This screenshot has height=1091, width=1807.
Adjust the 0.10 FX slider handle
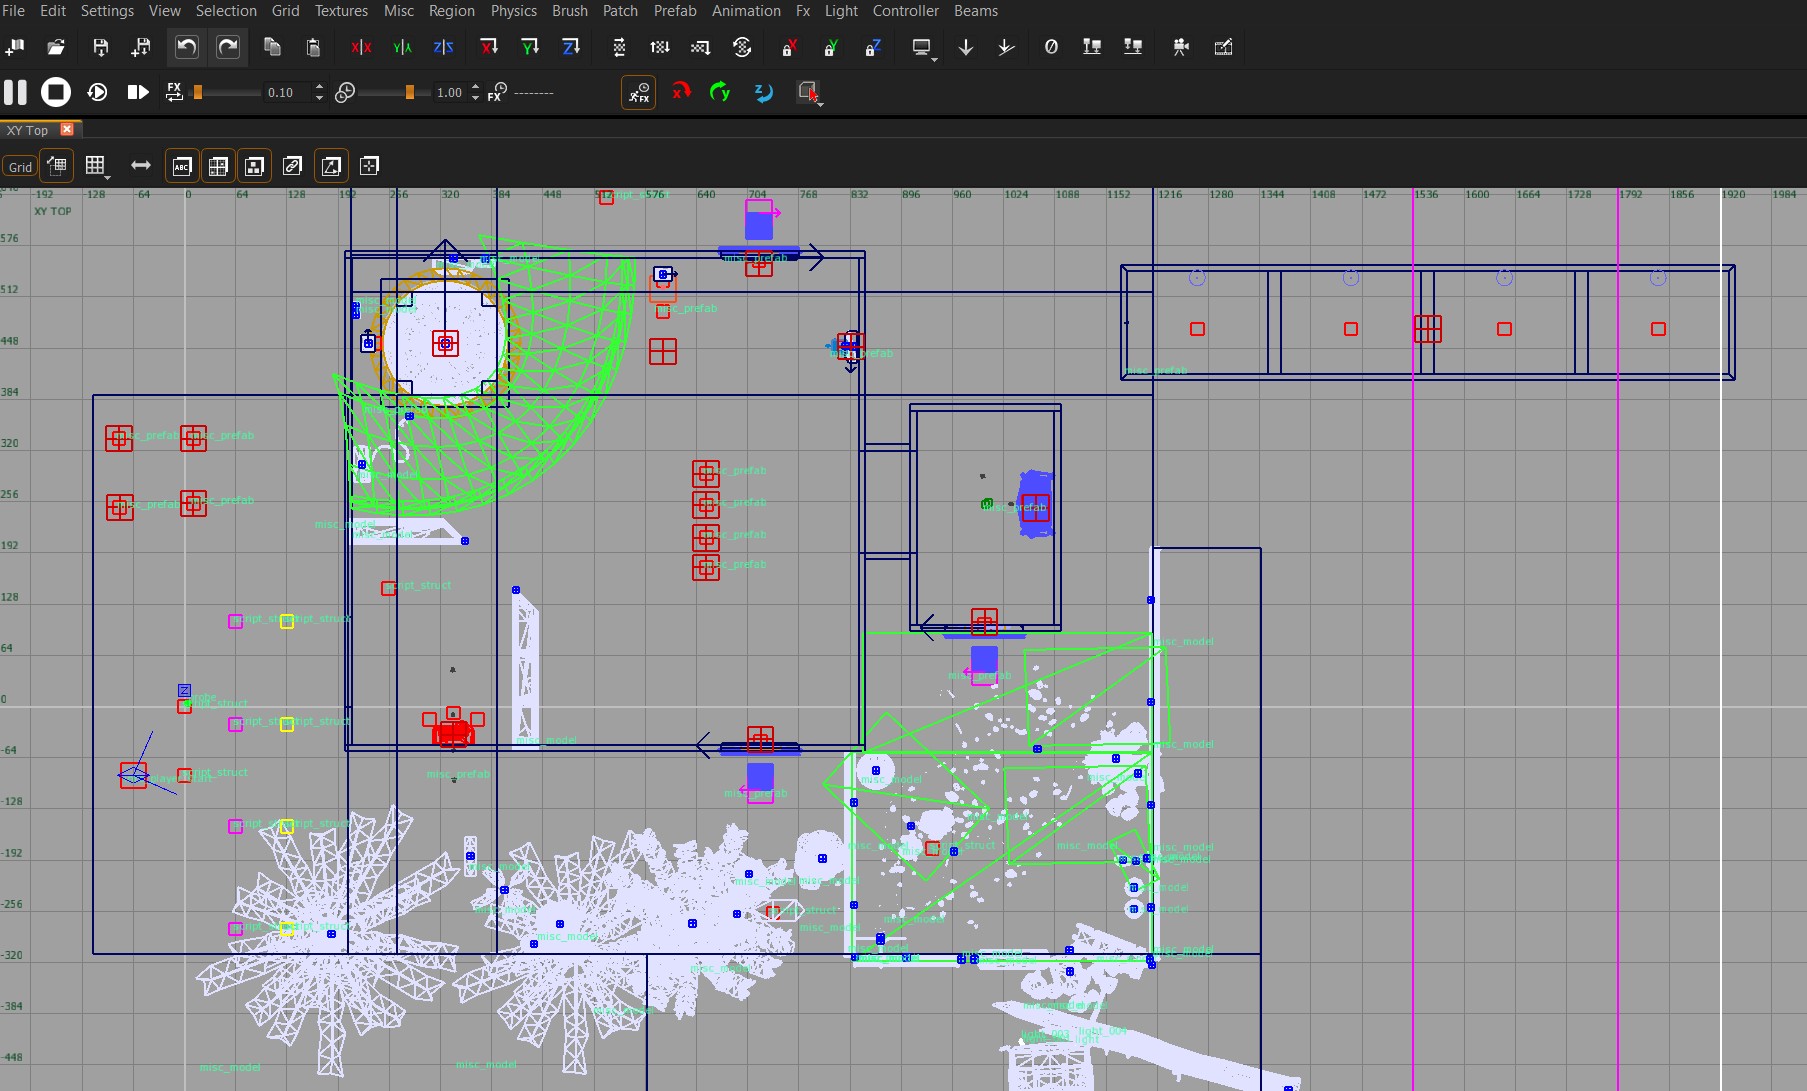(198, 92)
